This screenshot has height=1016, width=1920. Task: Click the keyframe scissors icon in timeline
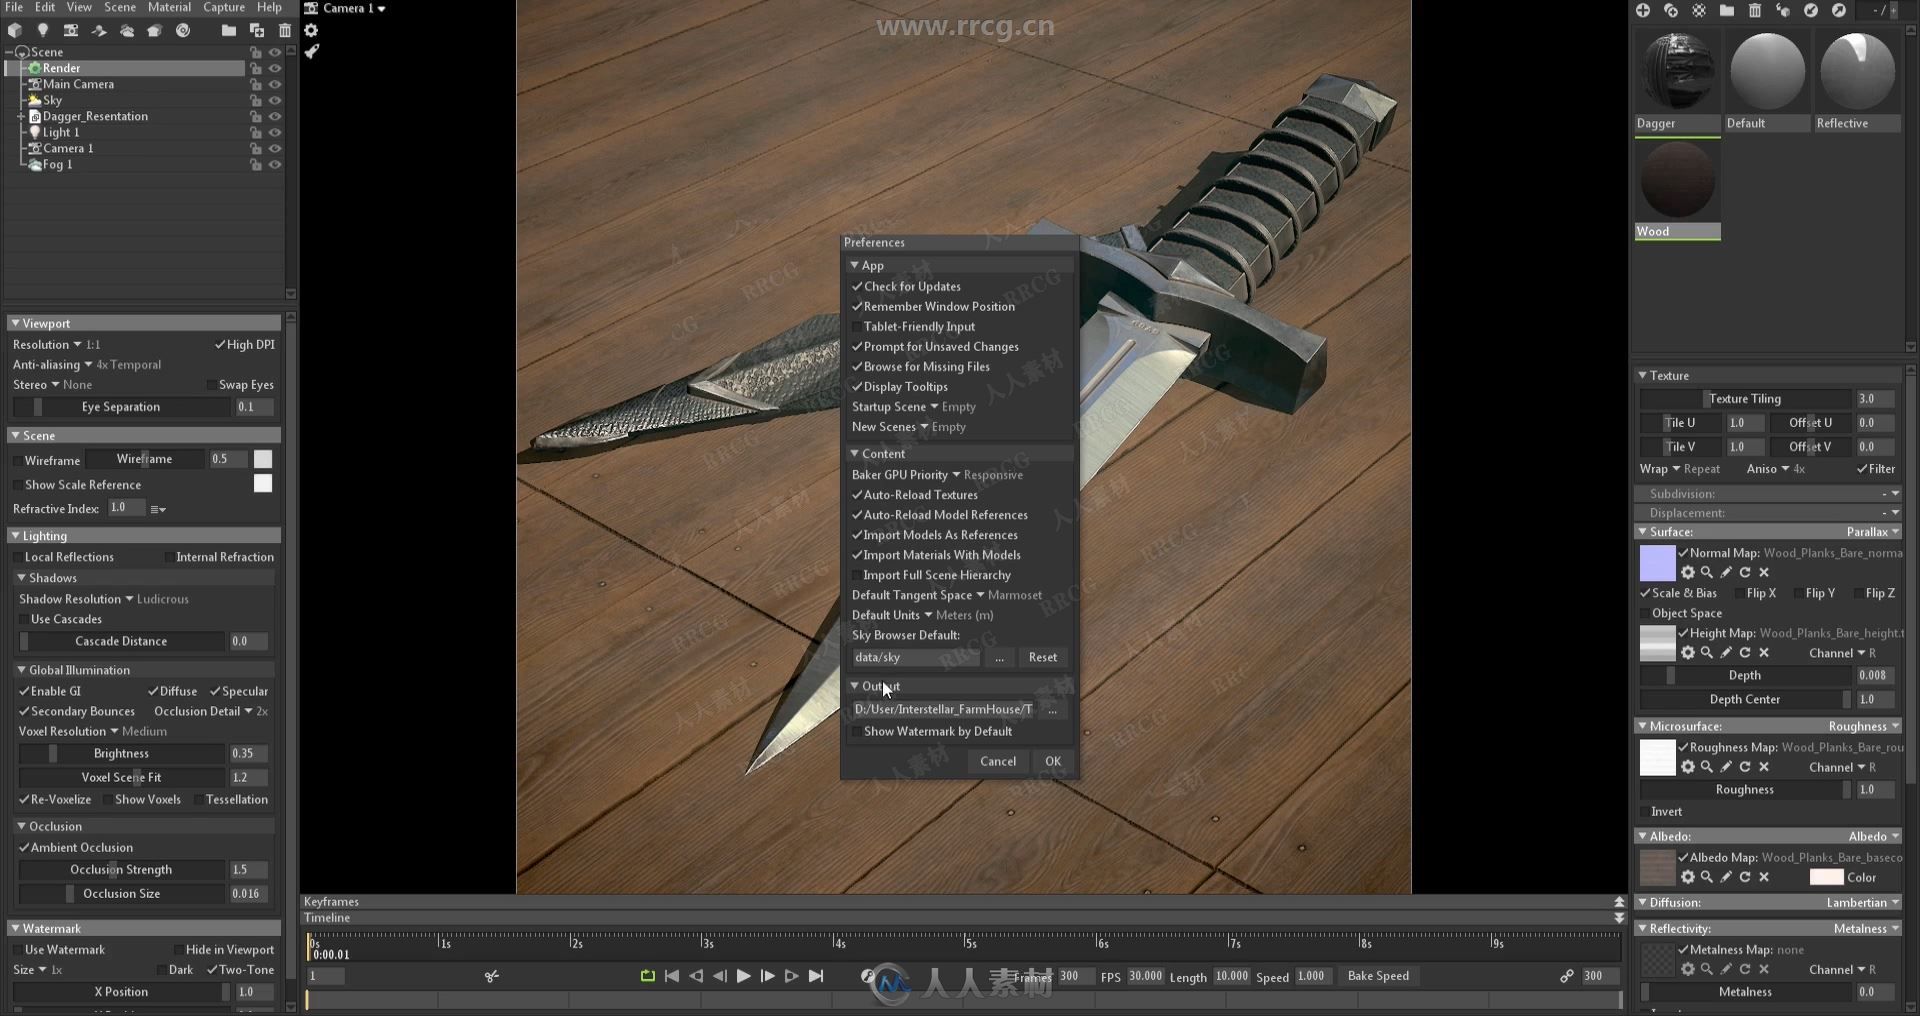[492, 976]
